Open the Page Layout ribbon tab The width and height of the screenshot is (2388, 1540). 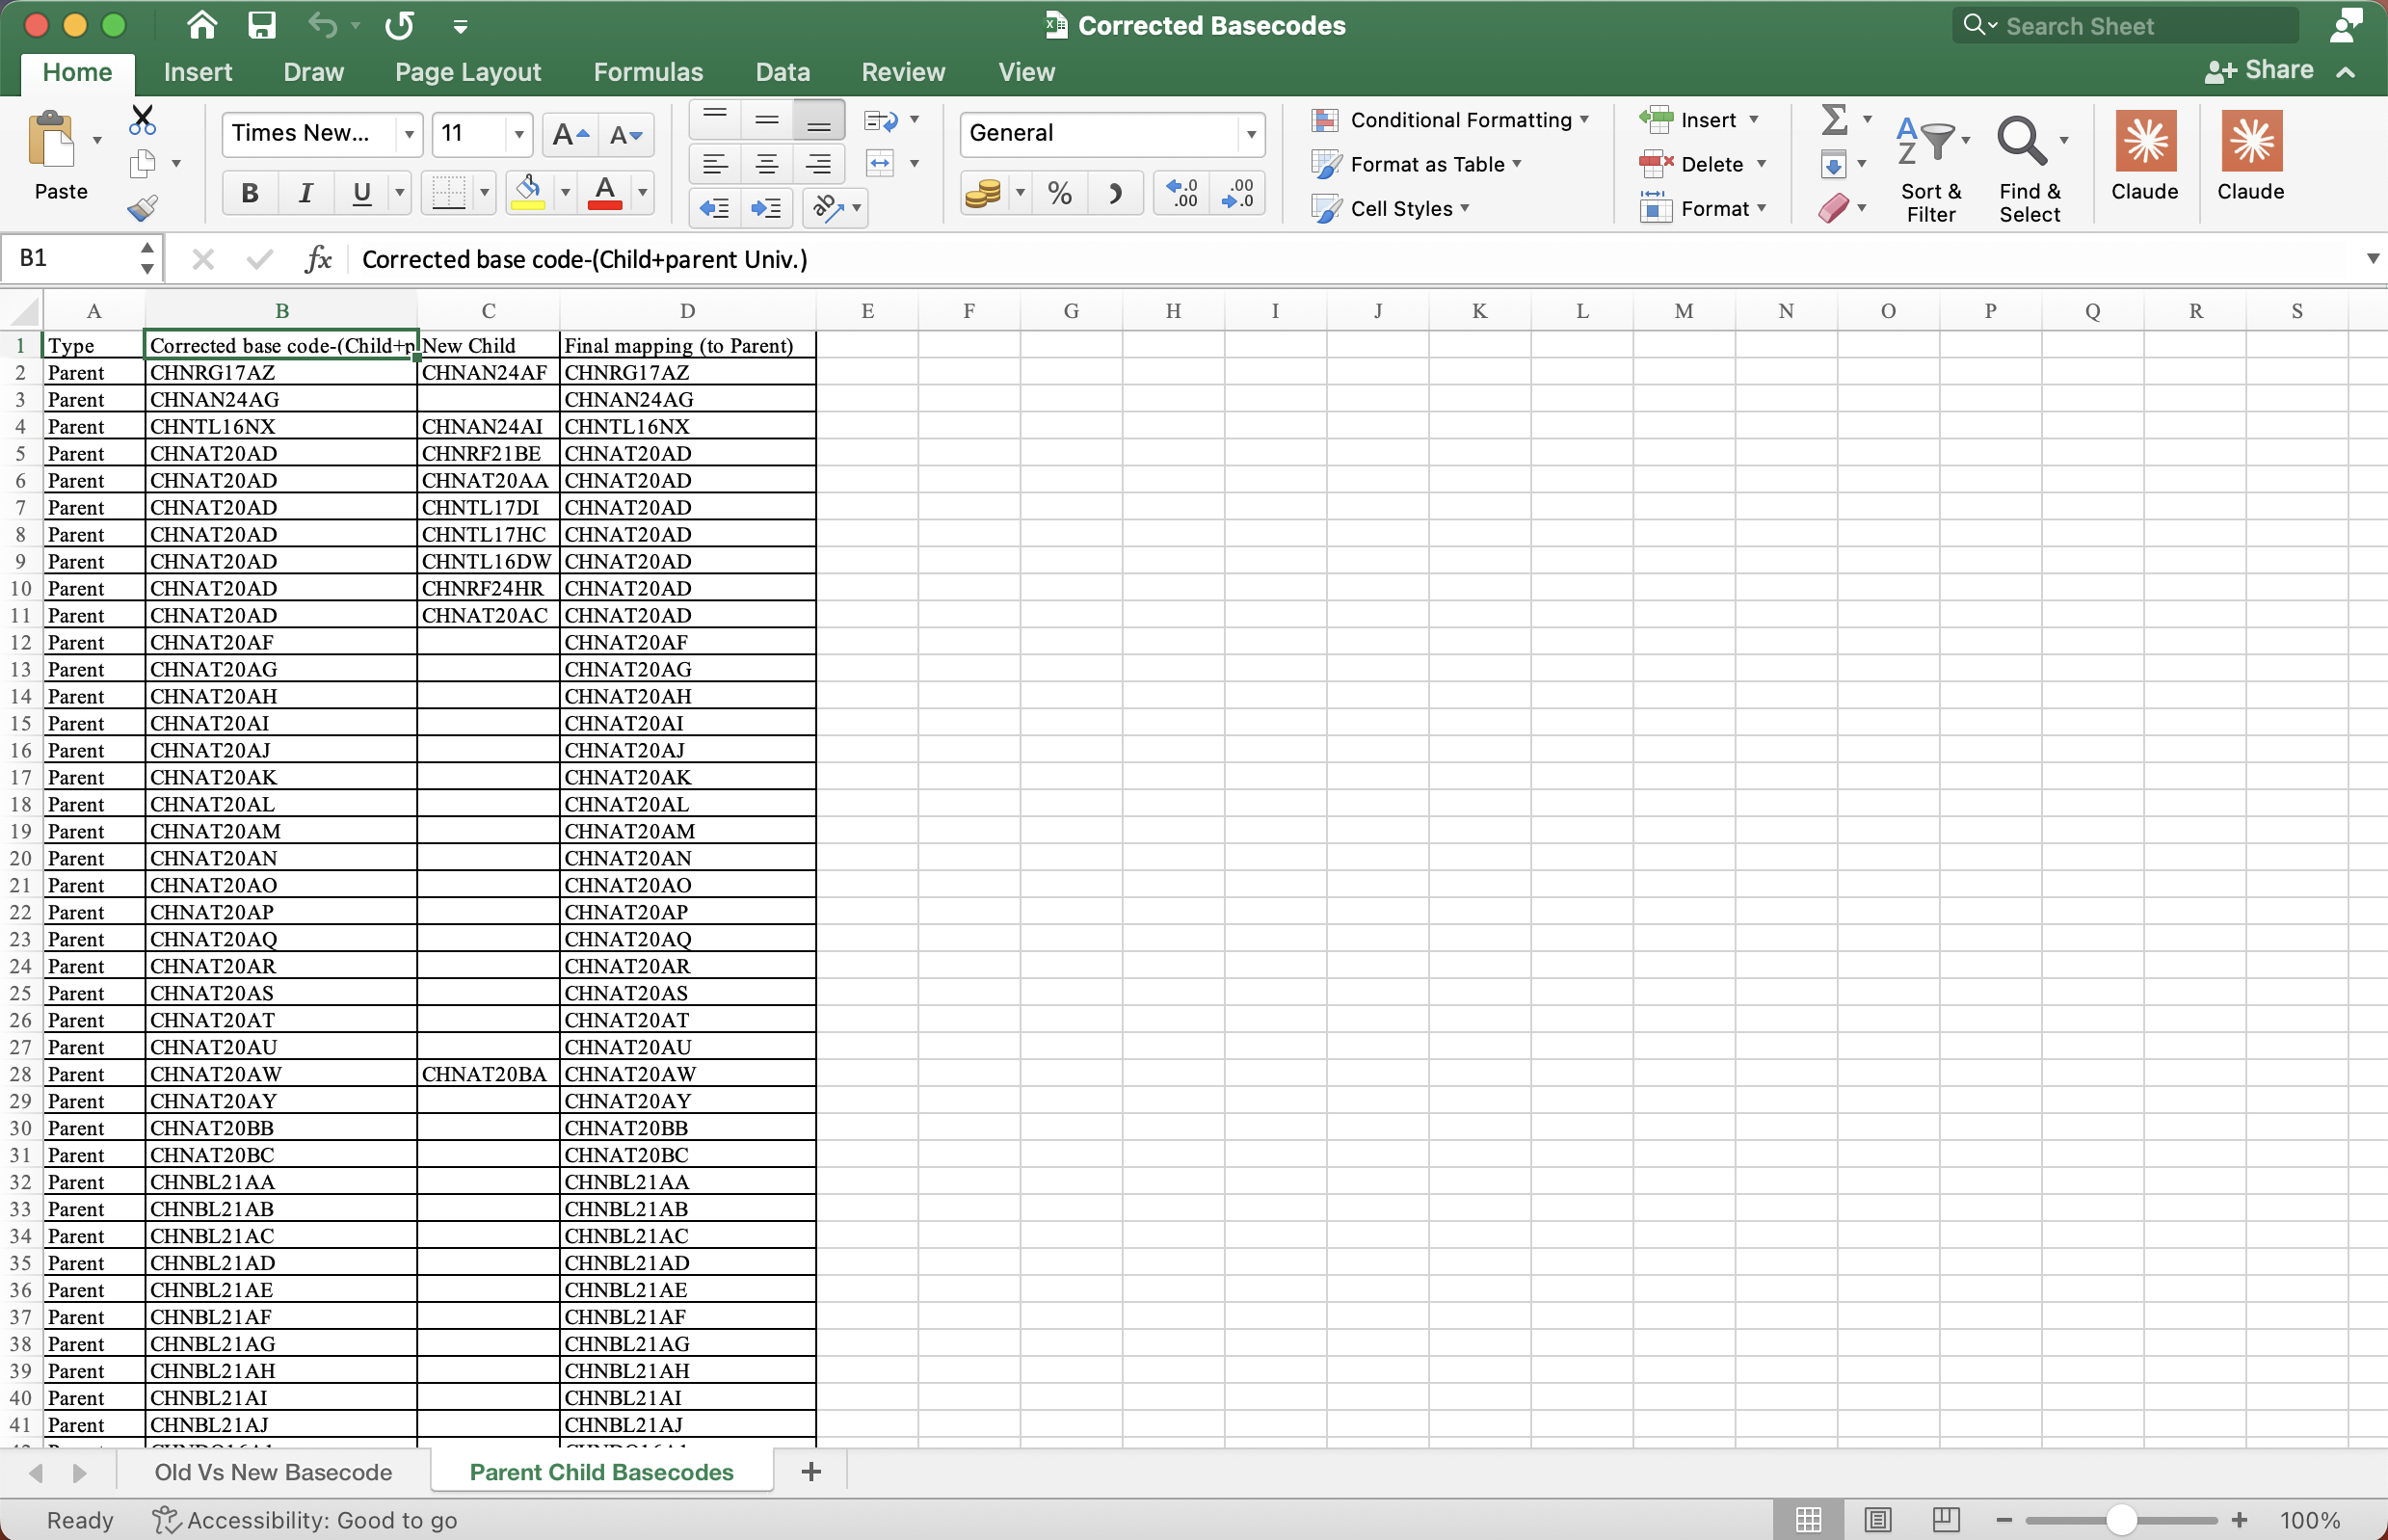coord(467,72)
